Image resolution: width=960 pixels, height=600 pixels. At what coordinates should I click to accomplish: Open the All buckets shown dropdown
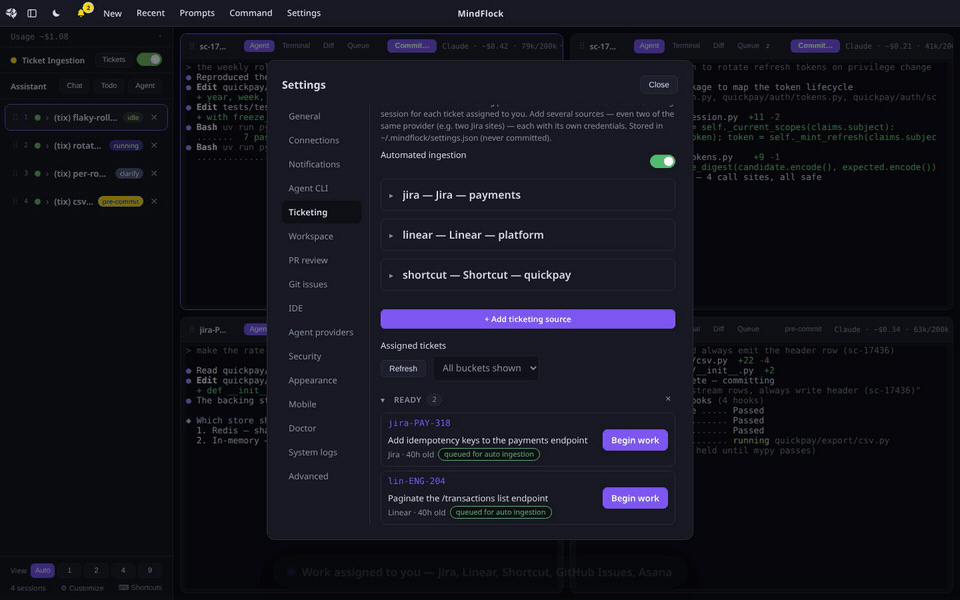click(x=486, y=368)
